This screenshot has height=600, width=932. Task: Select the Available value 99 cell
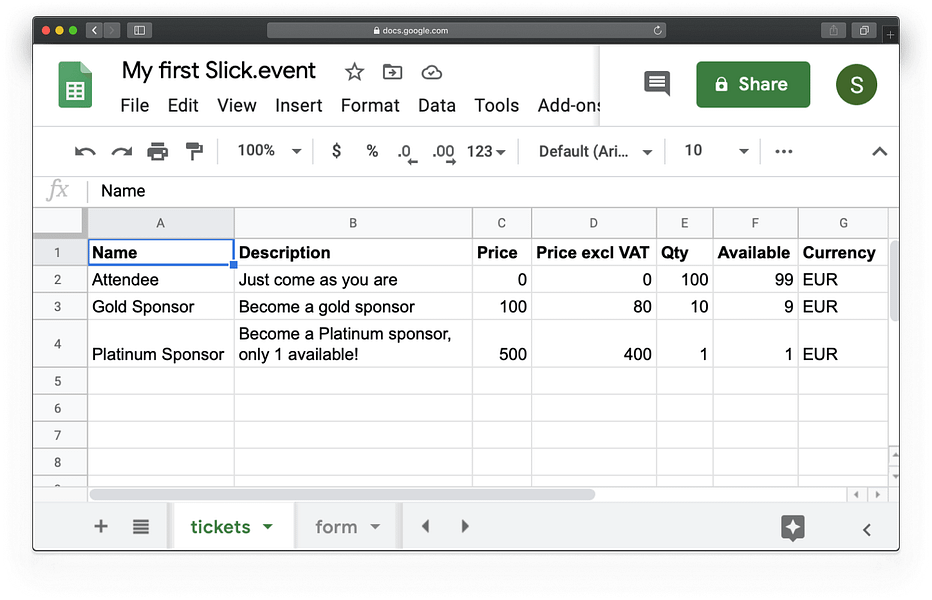click(x=755, y=279)
